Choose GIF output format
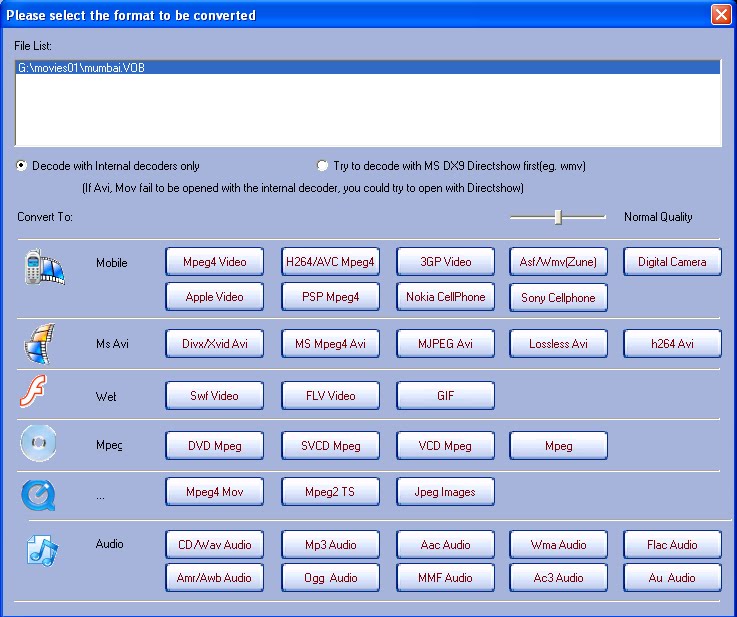This screenshot has height=617, width=737. pos(446,396)
